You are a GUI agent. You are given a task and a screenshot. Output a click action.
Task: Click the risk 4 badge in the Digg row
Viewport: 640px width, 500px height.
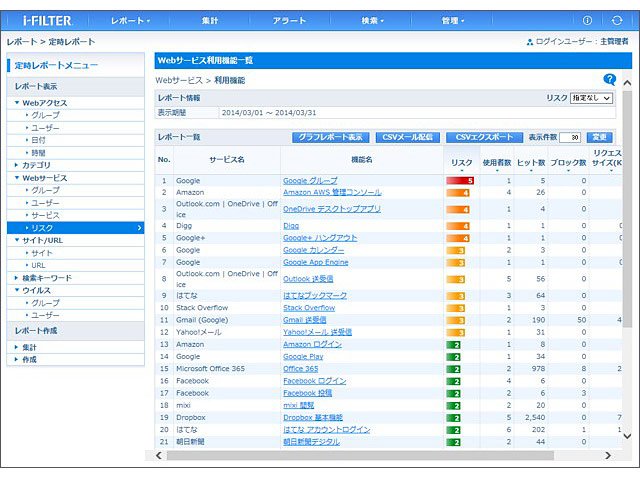point(458,226)
